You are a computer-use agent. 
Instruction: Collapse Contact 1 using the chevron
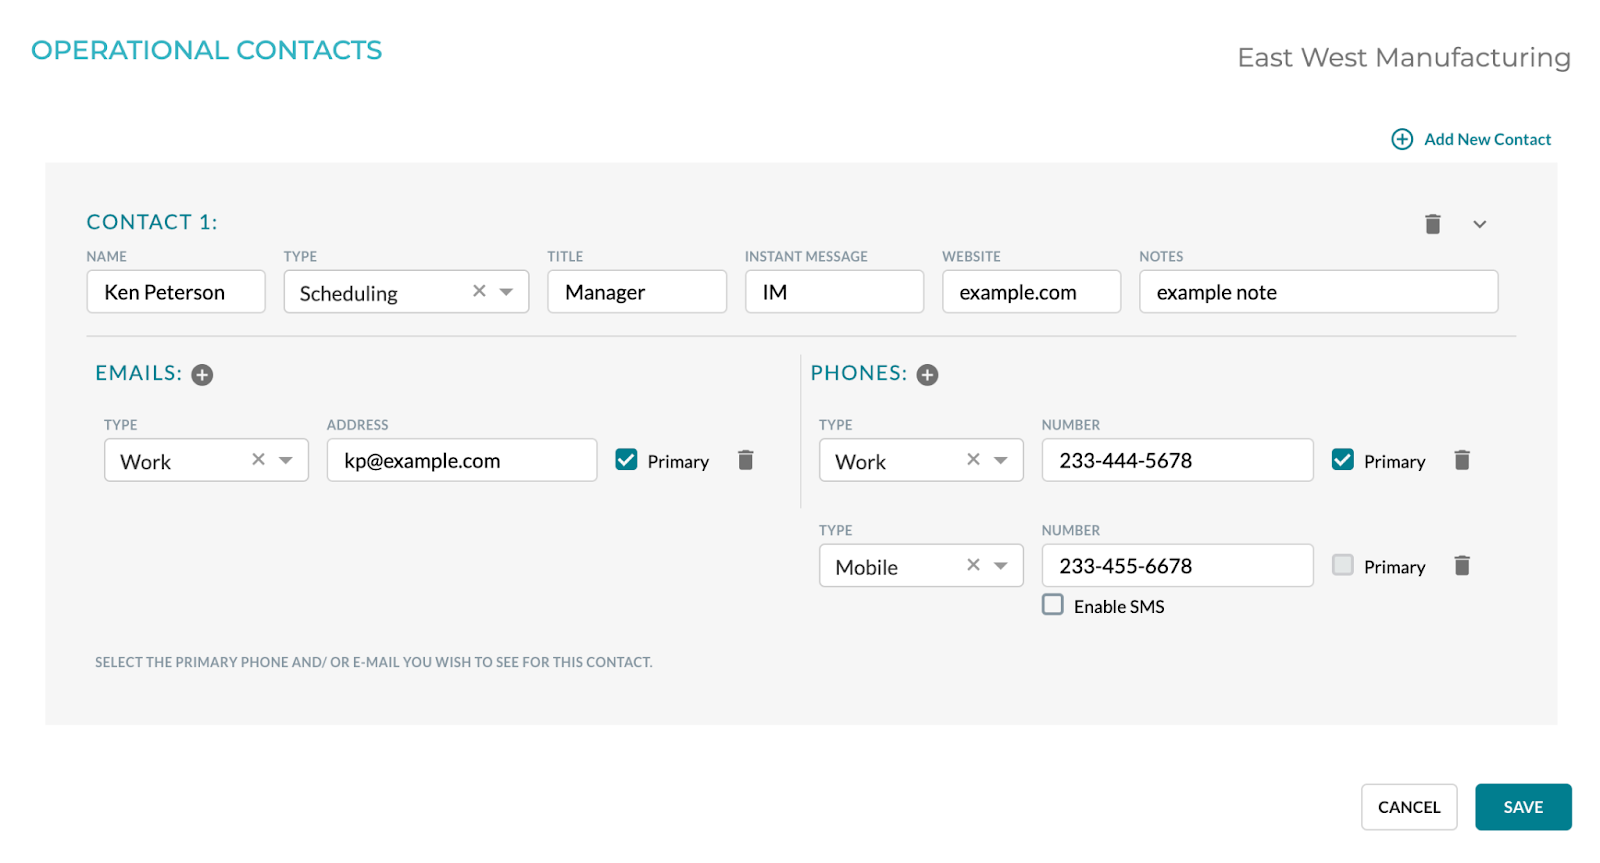1479,224
